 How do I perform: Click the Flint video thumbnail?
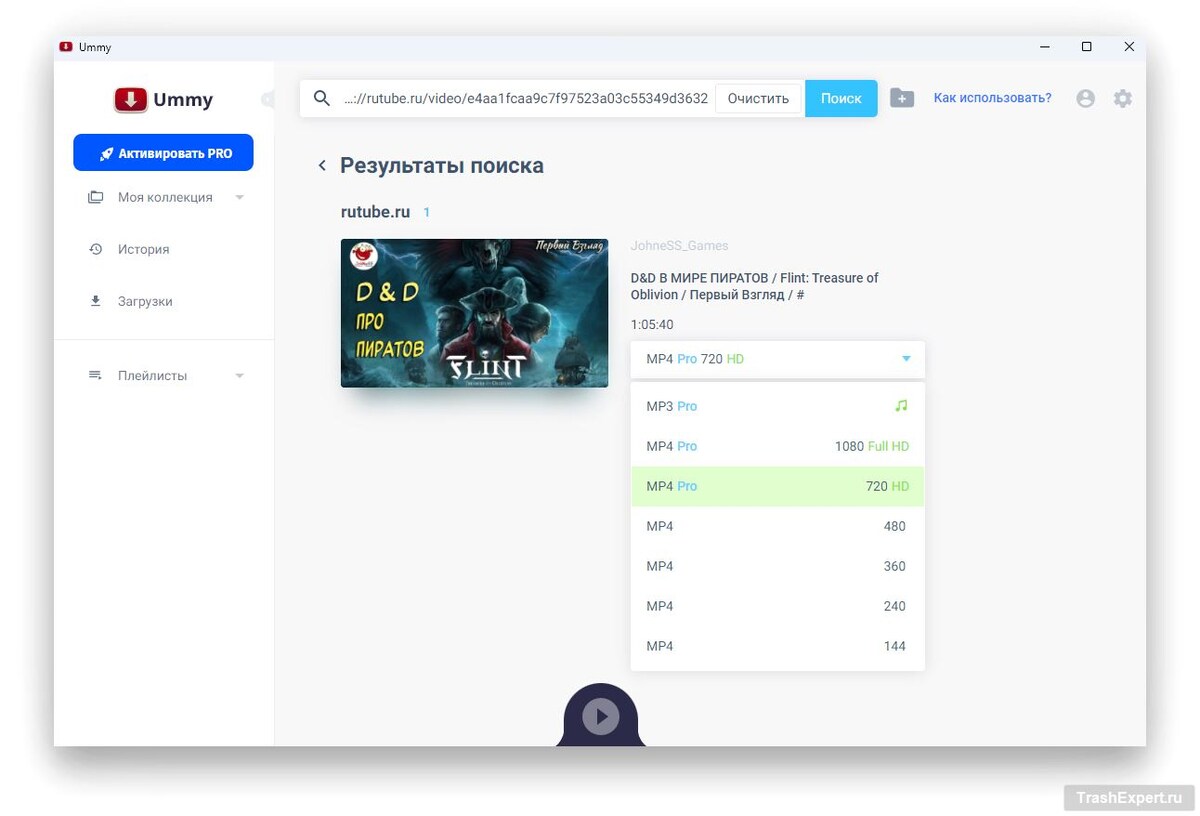coord(474,313)
